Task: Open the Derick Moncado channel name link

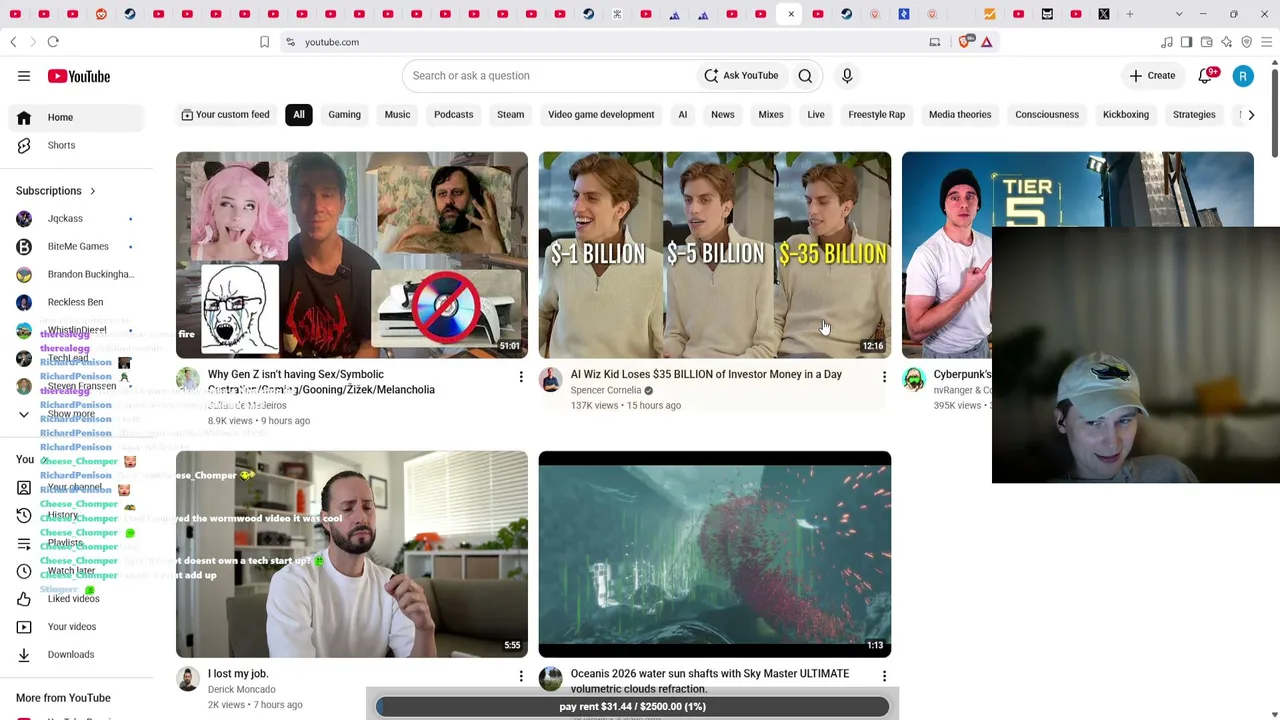Action: point(241,689)
